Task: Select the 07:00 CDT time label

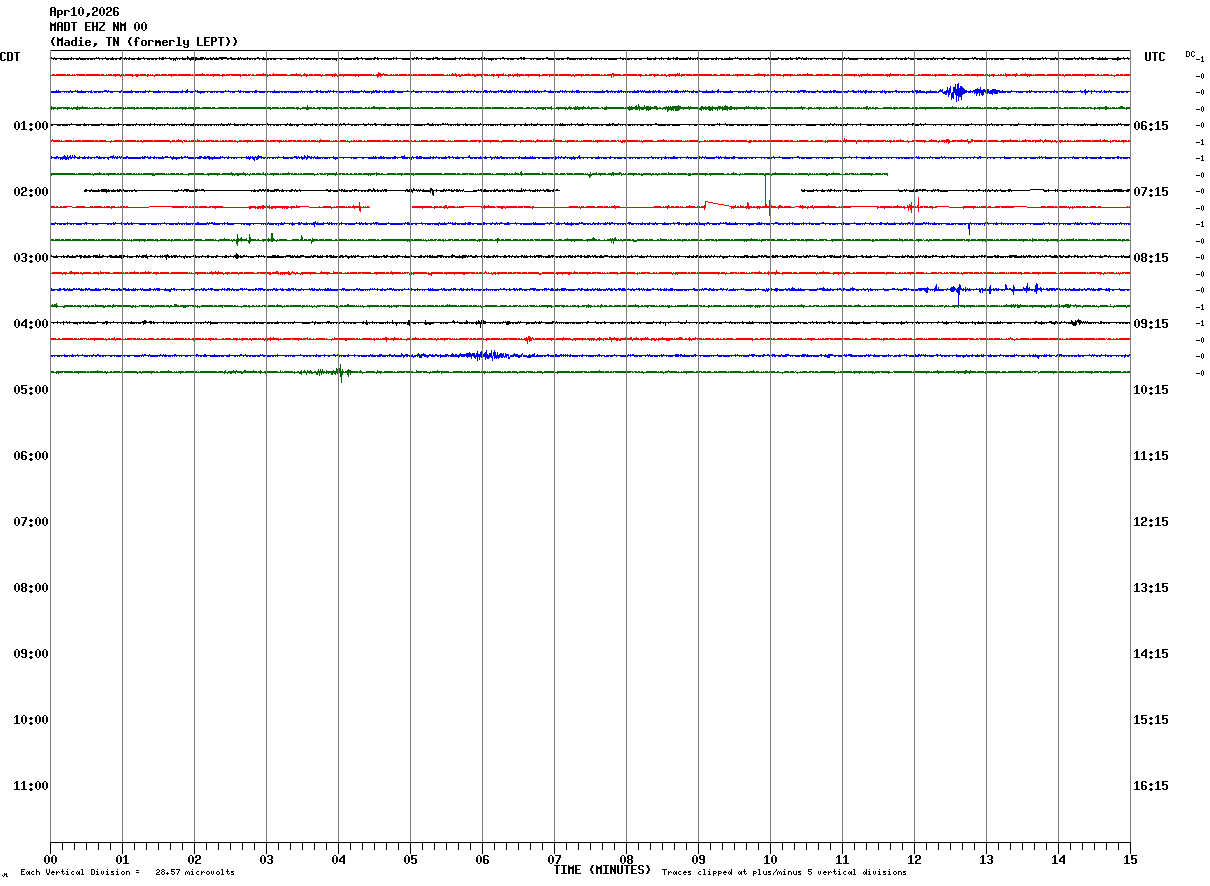Action: point(31,522)
